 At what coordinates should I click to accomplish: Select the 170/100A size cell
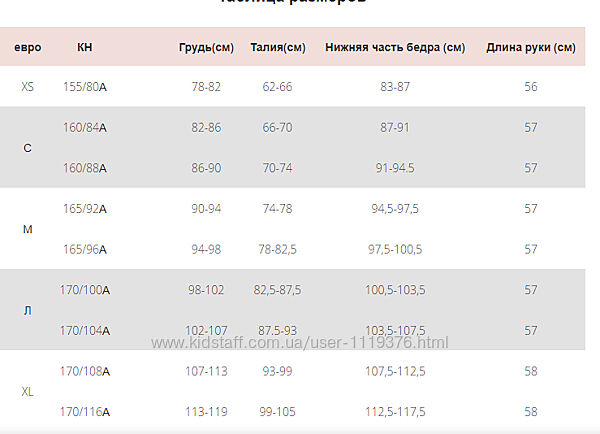(x=84, y=290)
